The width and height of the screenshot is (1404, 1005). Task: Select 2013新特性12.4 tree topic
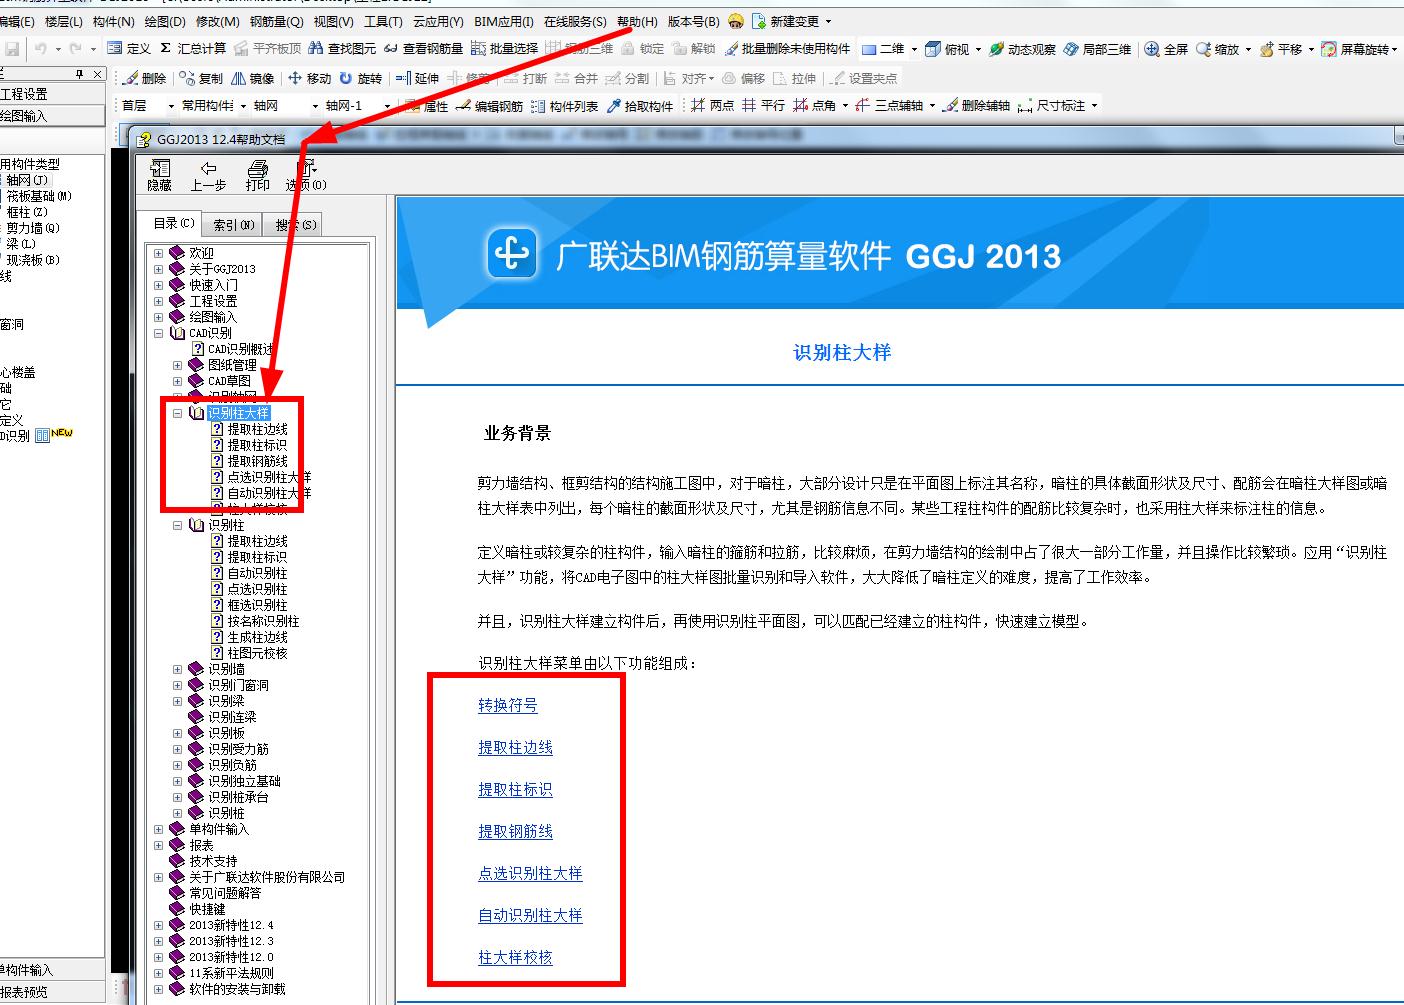click(231, 925)
